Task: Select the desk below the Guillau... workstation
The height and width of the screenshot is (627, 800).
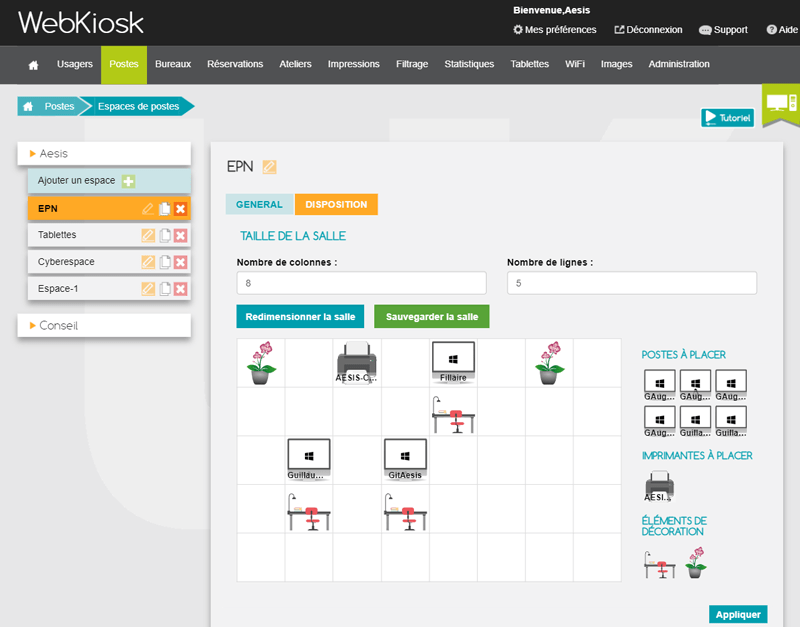Action: pyautogui.click(x=309, y=512)
